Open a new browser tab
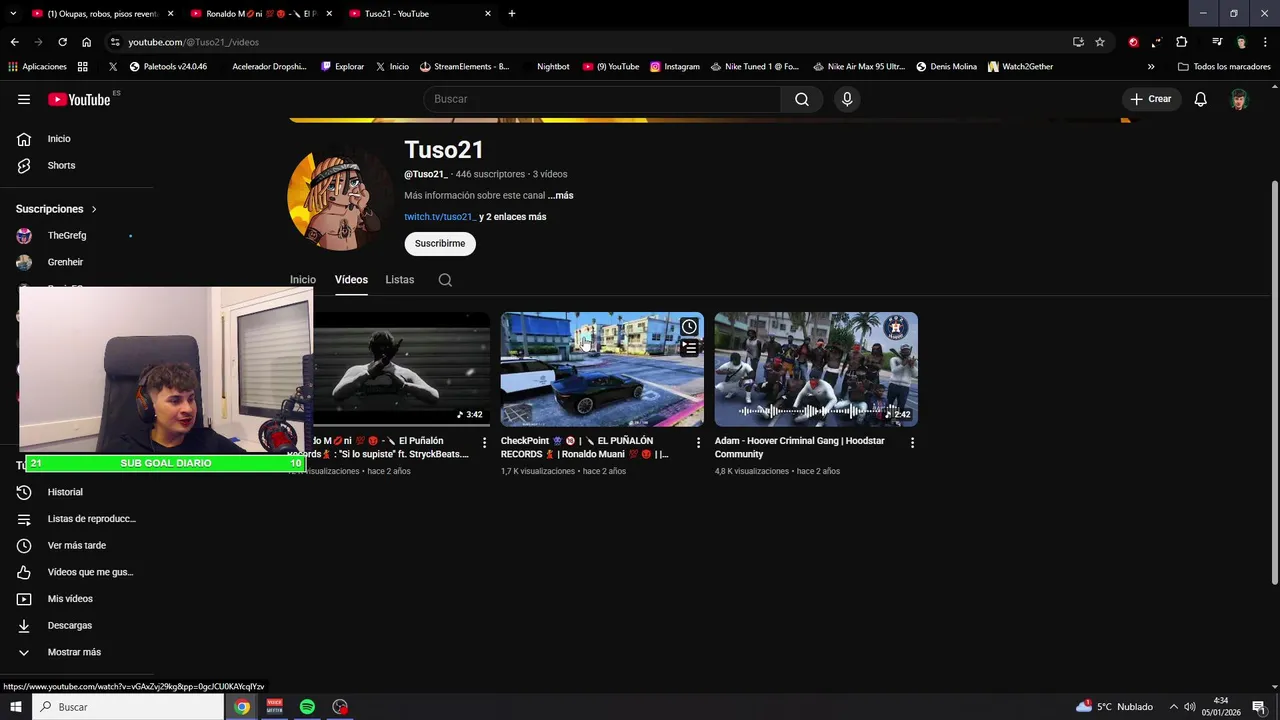Image resolution: width=1280 pixels, height=720 pixels. point(512,14)
